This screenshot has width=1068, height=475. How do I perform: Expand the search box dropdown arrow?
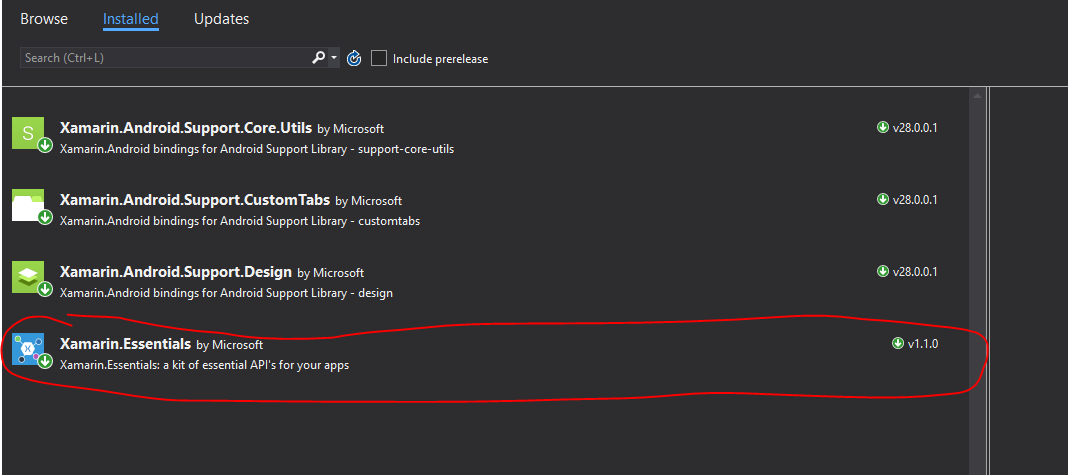click(x=334, y=58)
